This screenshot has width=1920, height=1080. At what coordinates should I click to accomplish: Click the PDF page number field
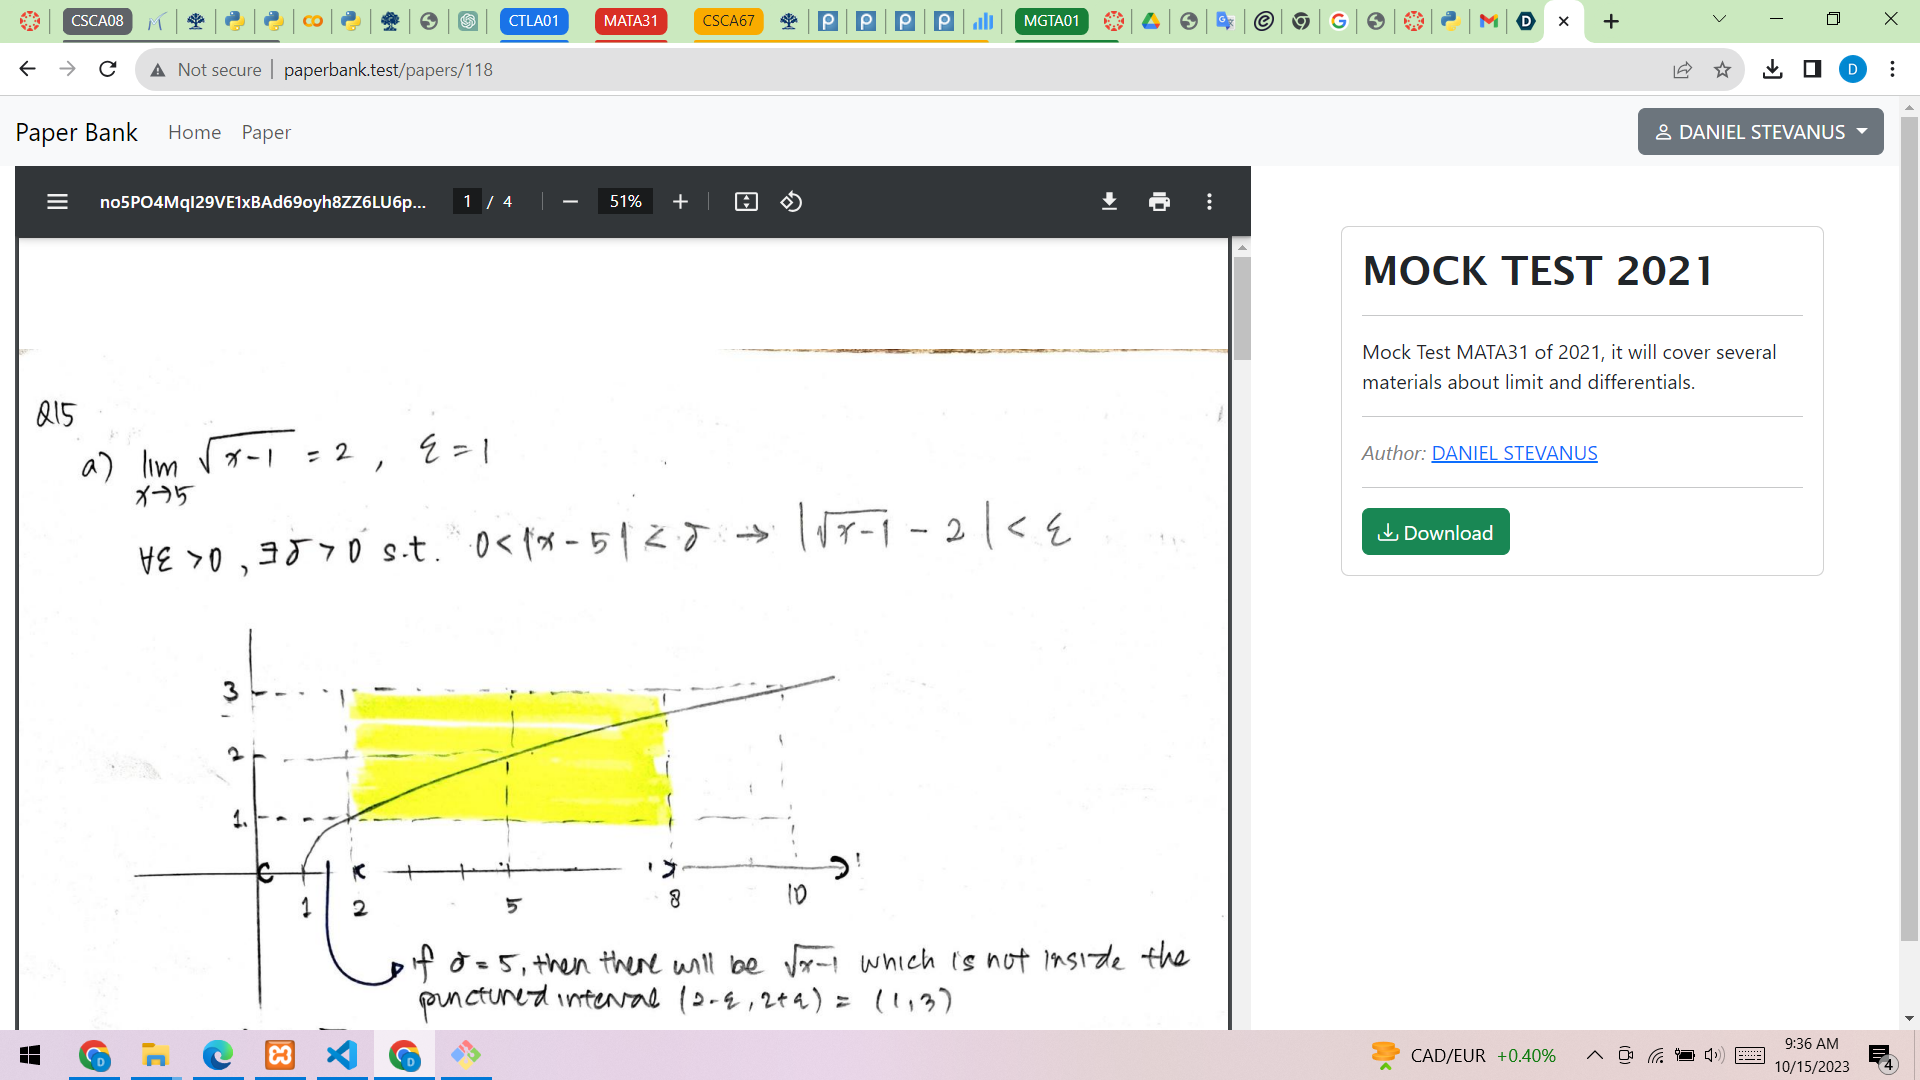(467, 202)
